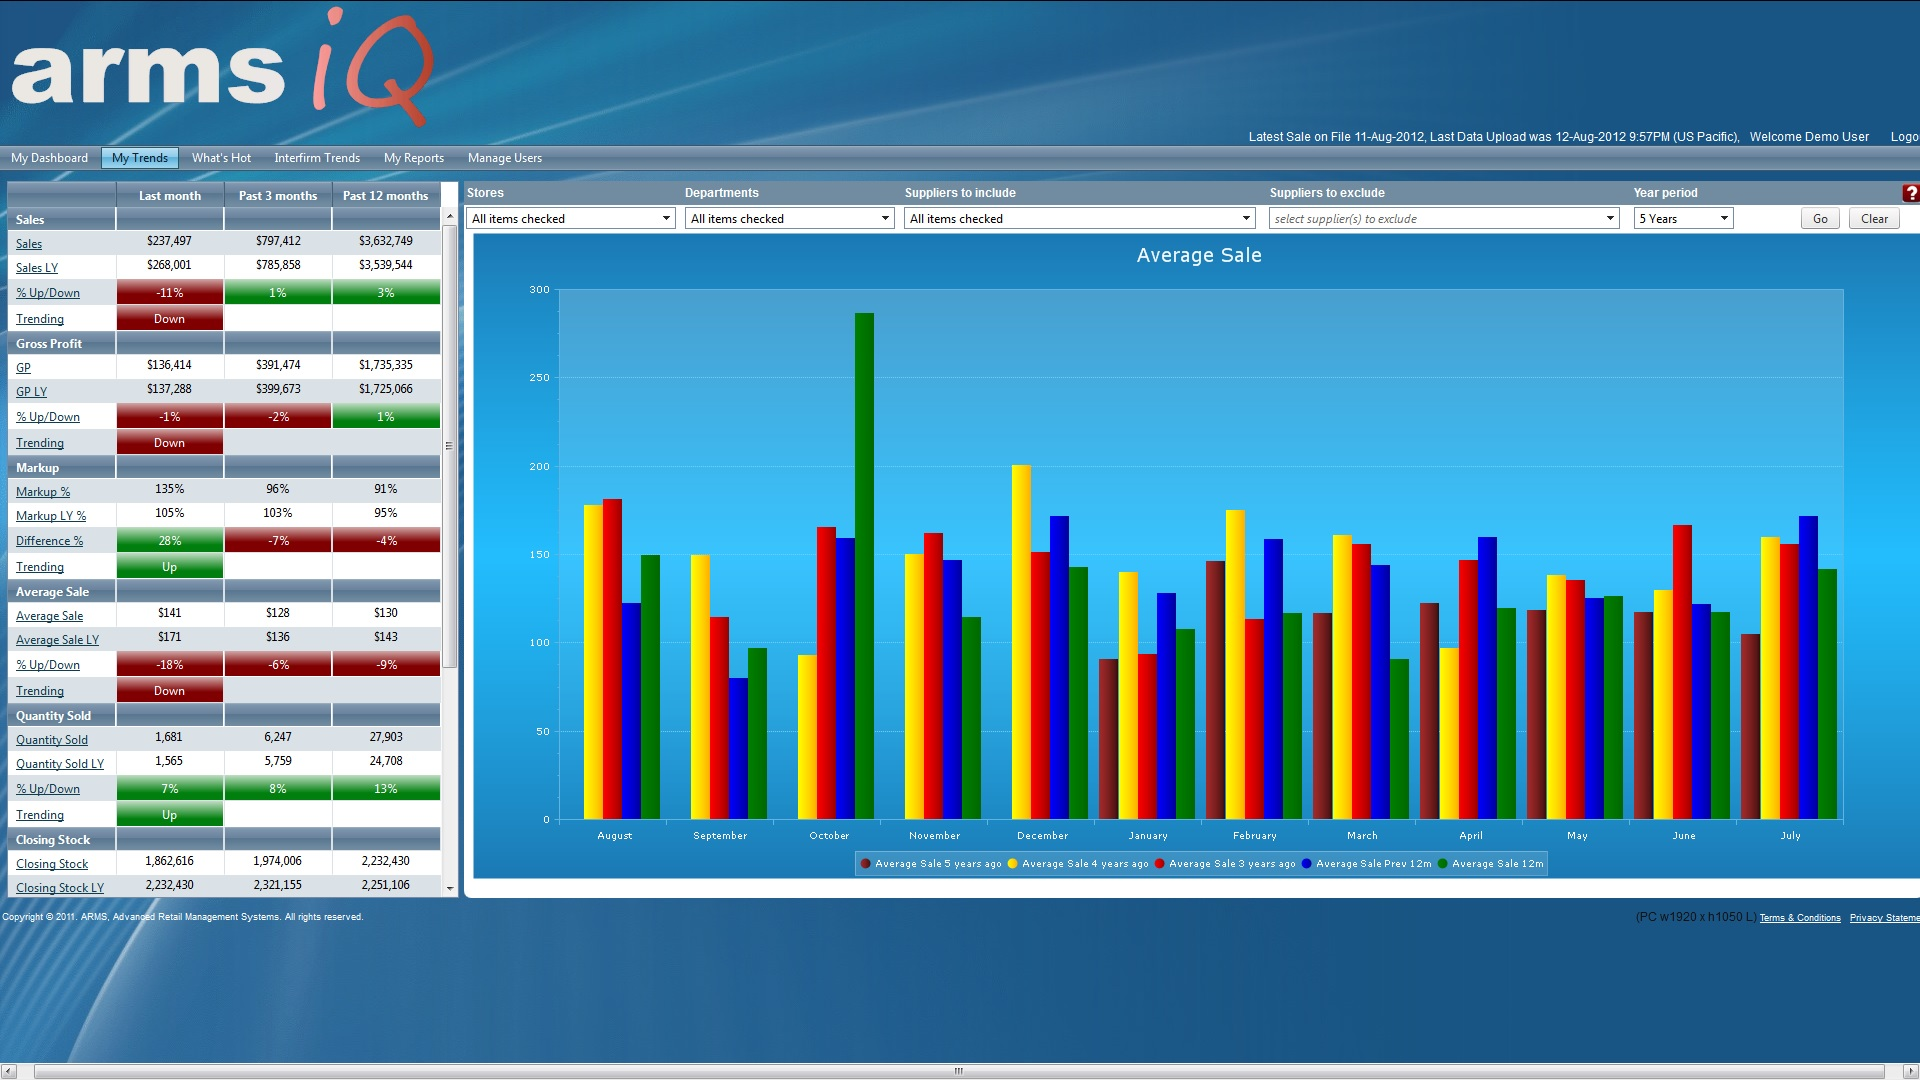Click the splitter grip beside the trends table

[449, 446]
